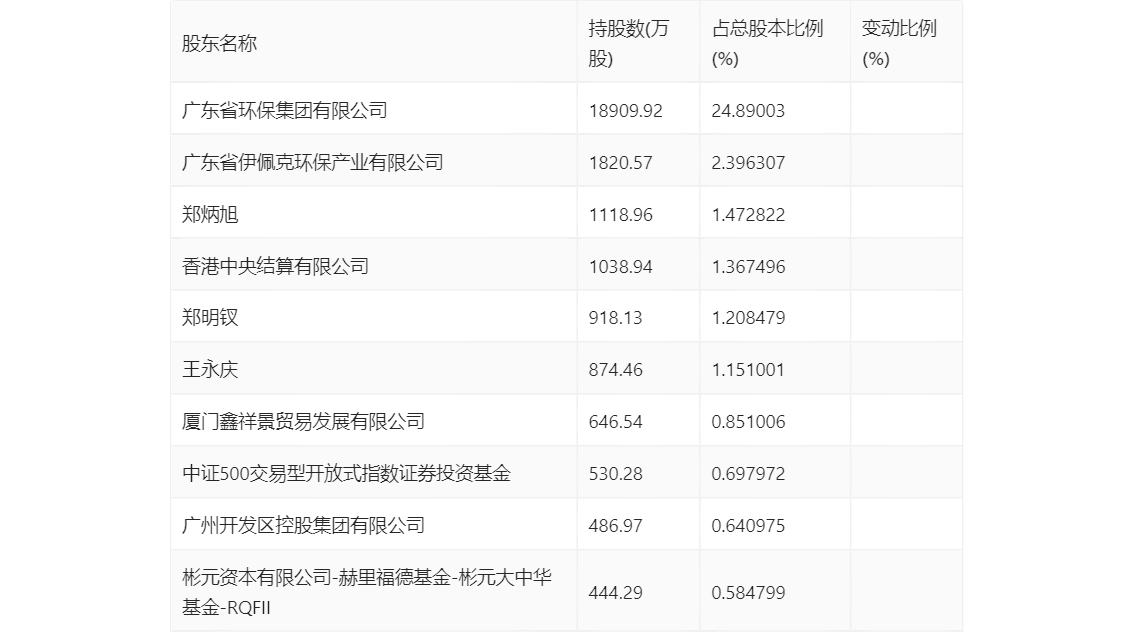Select shareholder 郑明钗
Screen dimensions: 1134x632
[x=210, y=317]
